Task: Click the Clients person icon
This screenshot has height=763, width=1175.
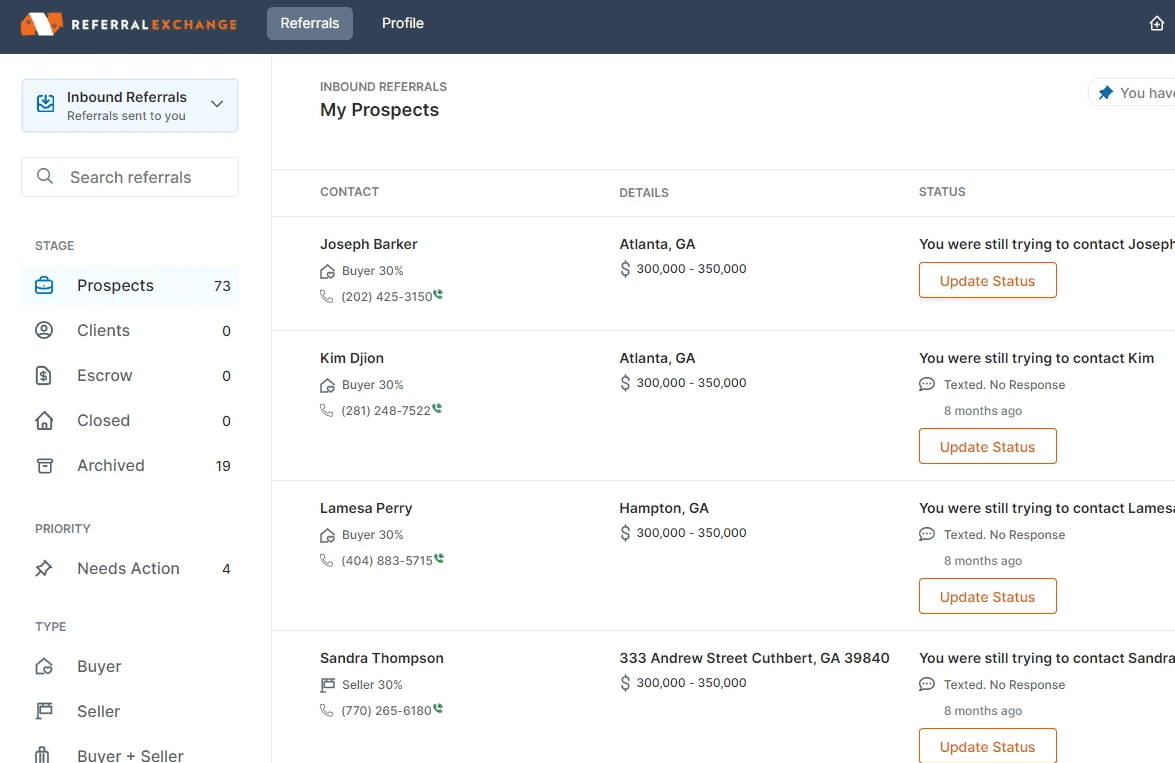Action: coord(44,331)
